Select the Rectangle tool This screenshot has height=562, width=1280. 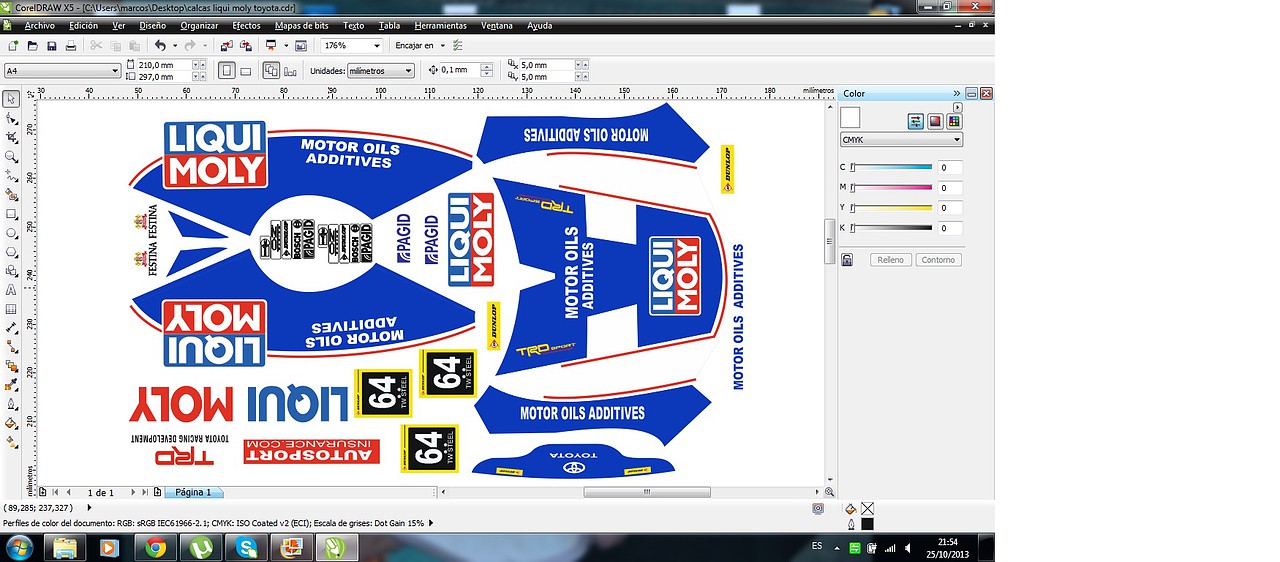tap(11, 214)
